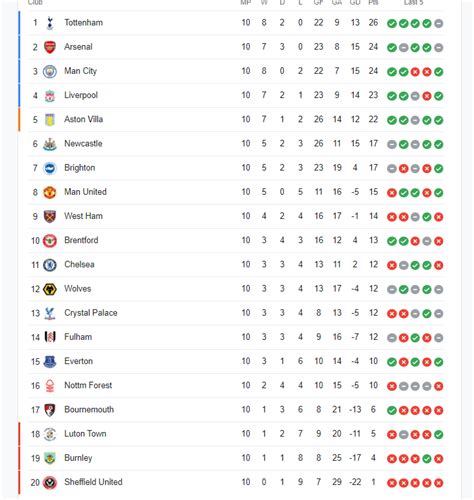Click the Sheffield United club crest
The image size is (474, 500).
click(50, 483)
